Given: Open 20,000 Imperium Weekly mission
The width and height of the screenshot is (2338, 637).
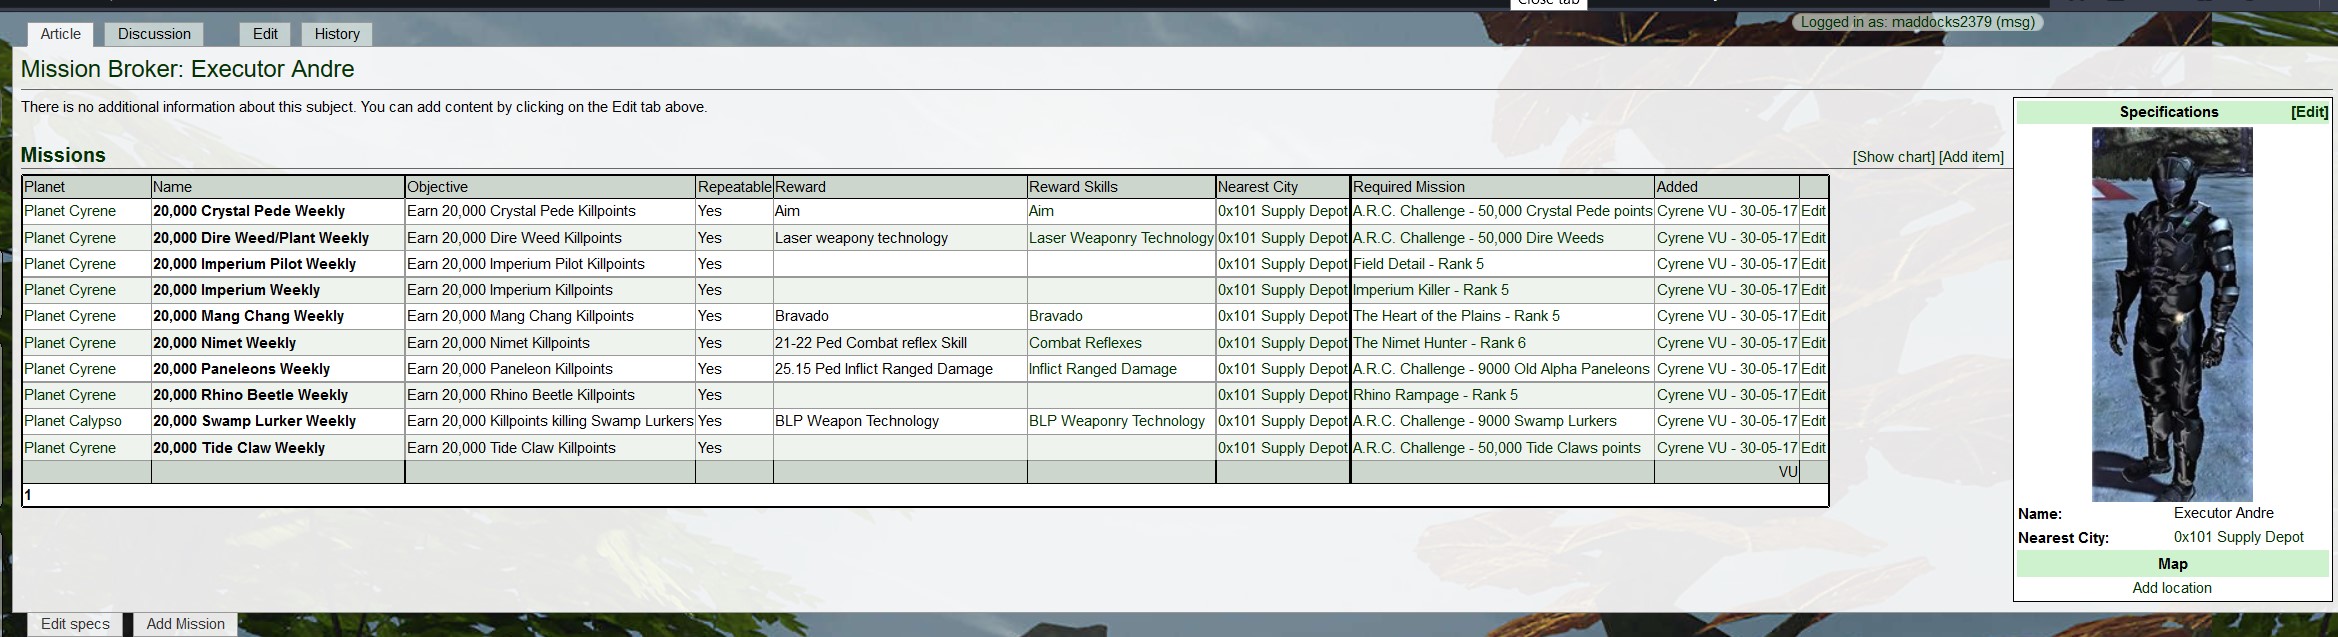Looking at the screenshot, I should [236, 290].
